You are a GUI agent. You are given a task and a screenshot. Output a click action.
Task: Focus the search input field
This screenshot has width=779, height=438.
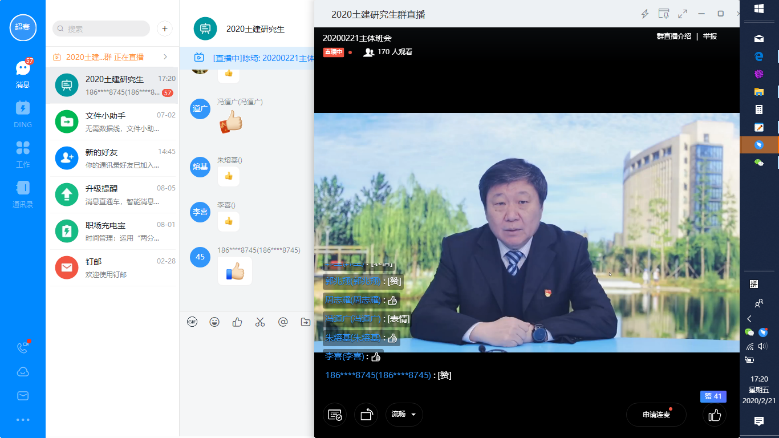click(101, 28)
